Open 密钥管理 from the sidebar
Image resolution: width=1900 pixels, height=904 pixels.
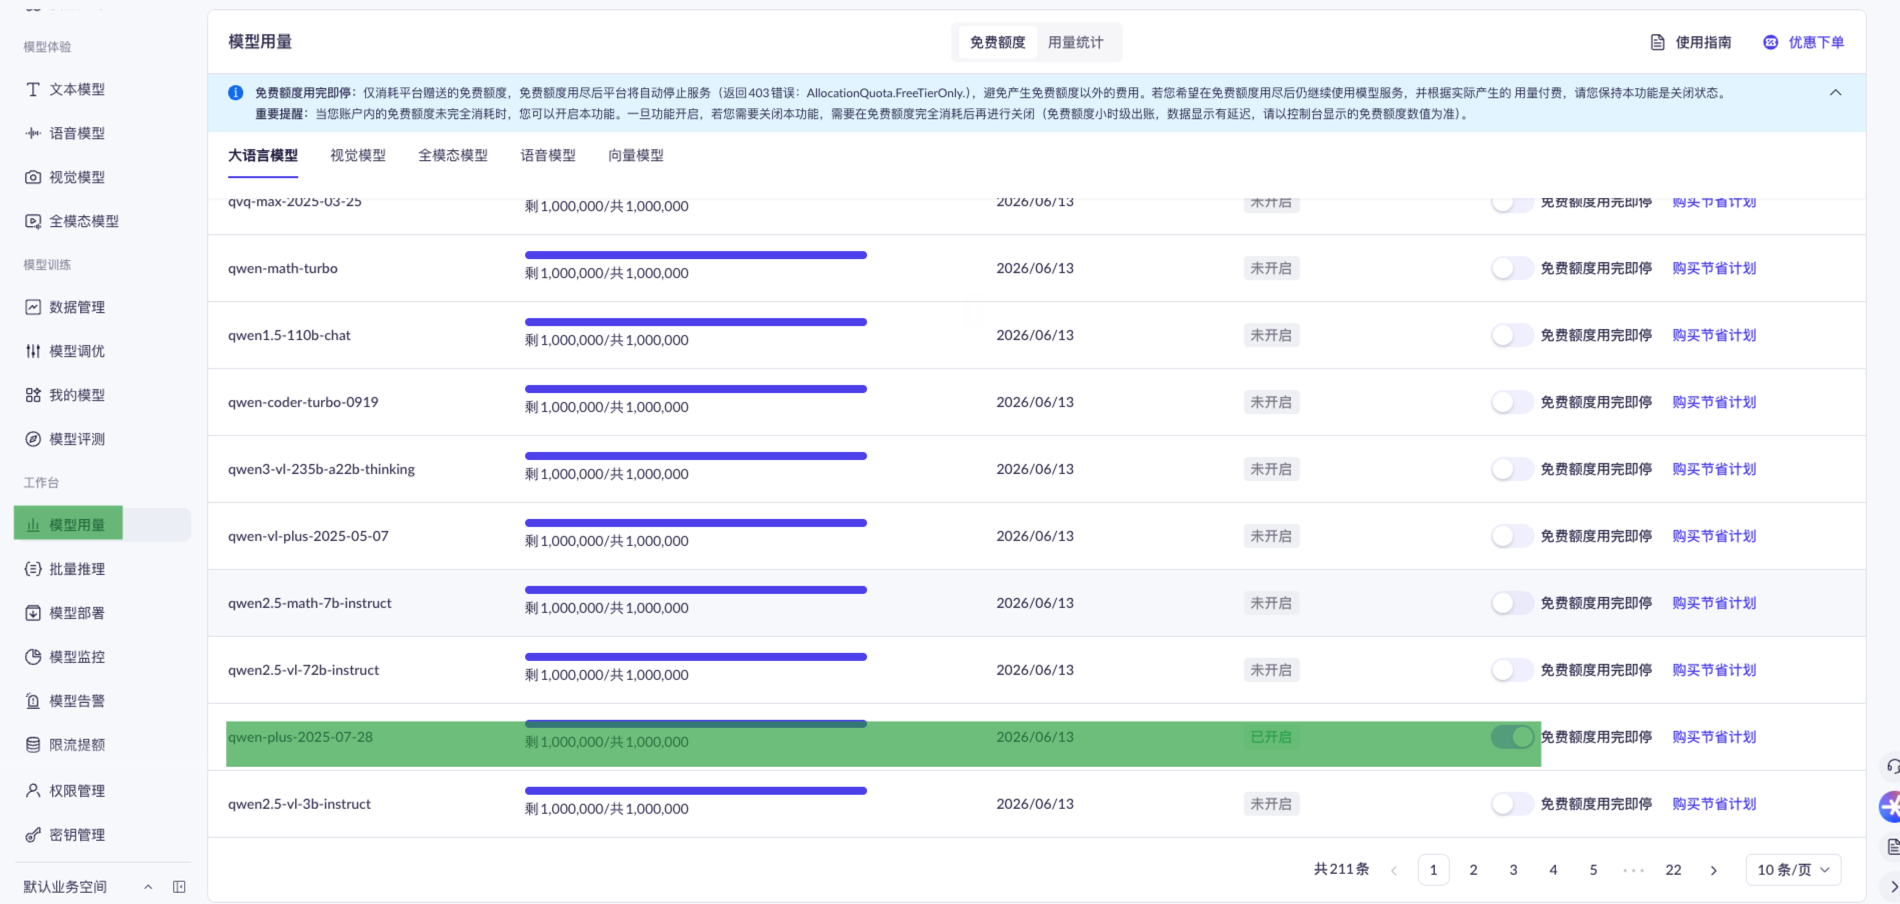tap(75, 835)
